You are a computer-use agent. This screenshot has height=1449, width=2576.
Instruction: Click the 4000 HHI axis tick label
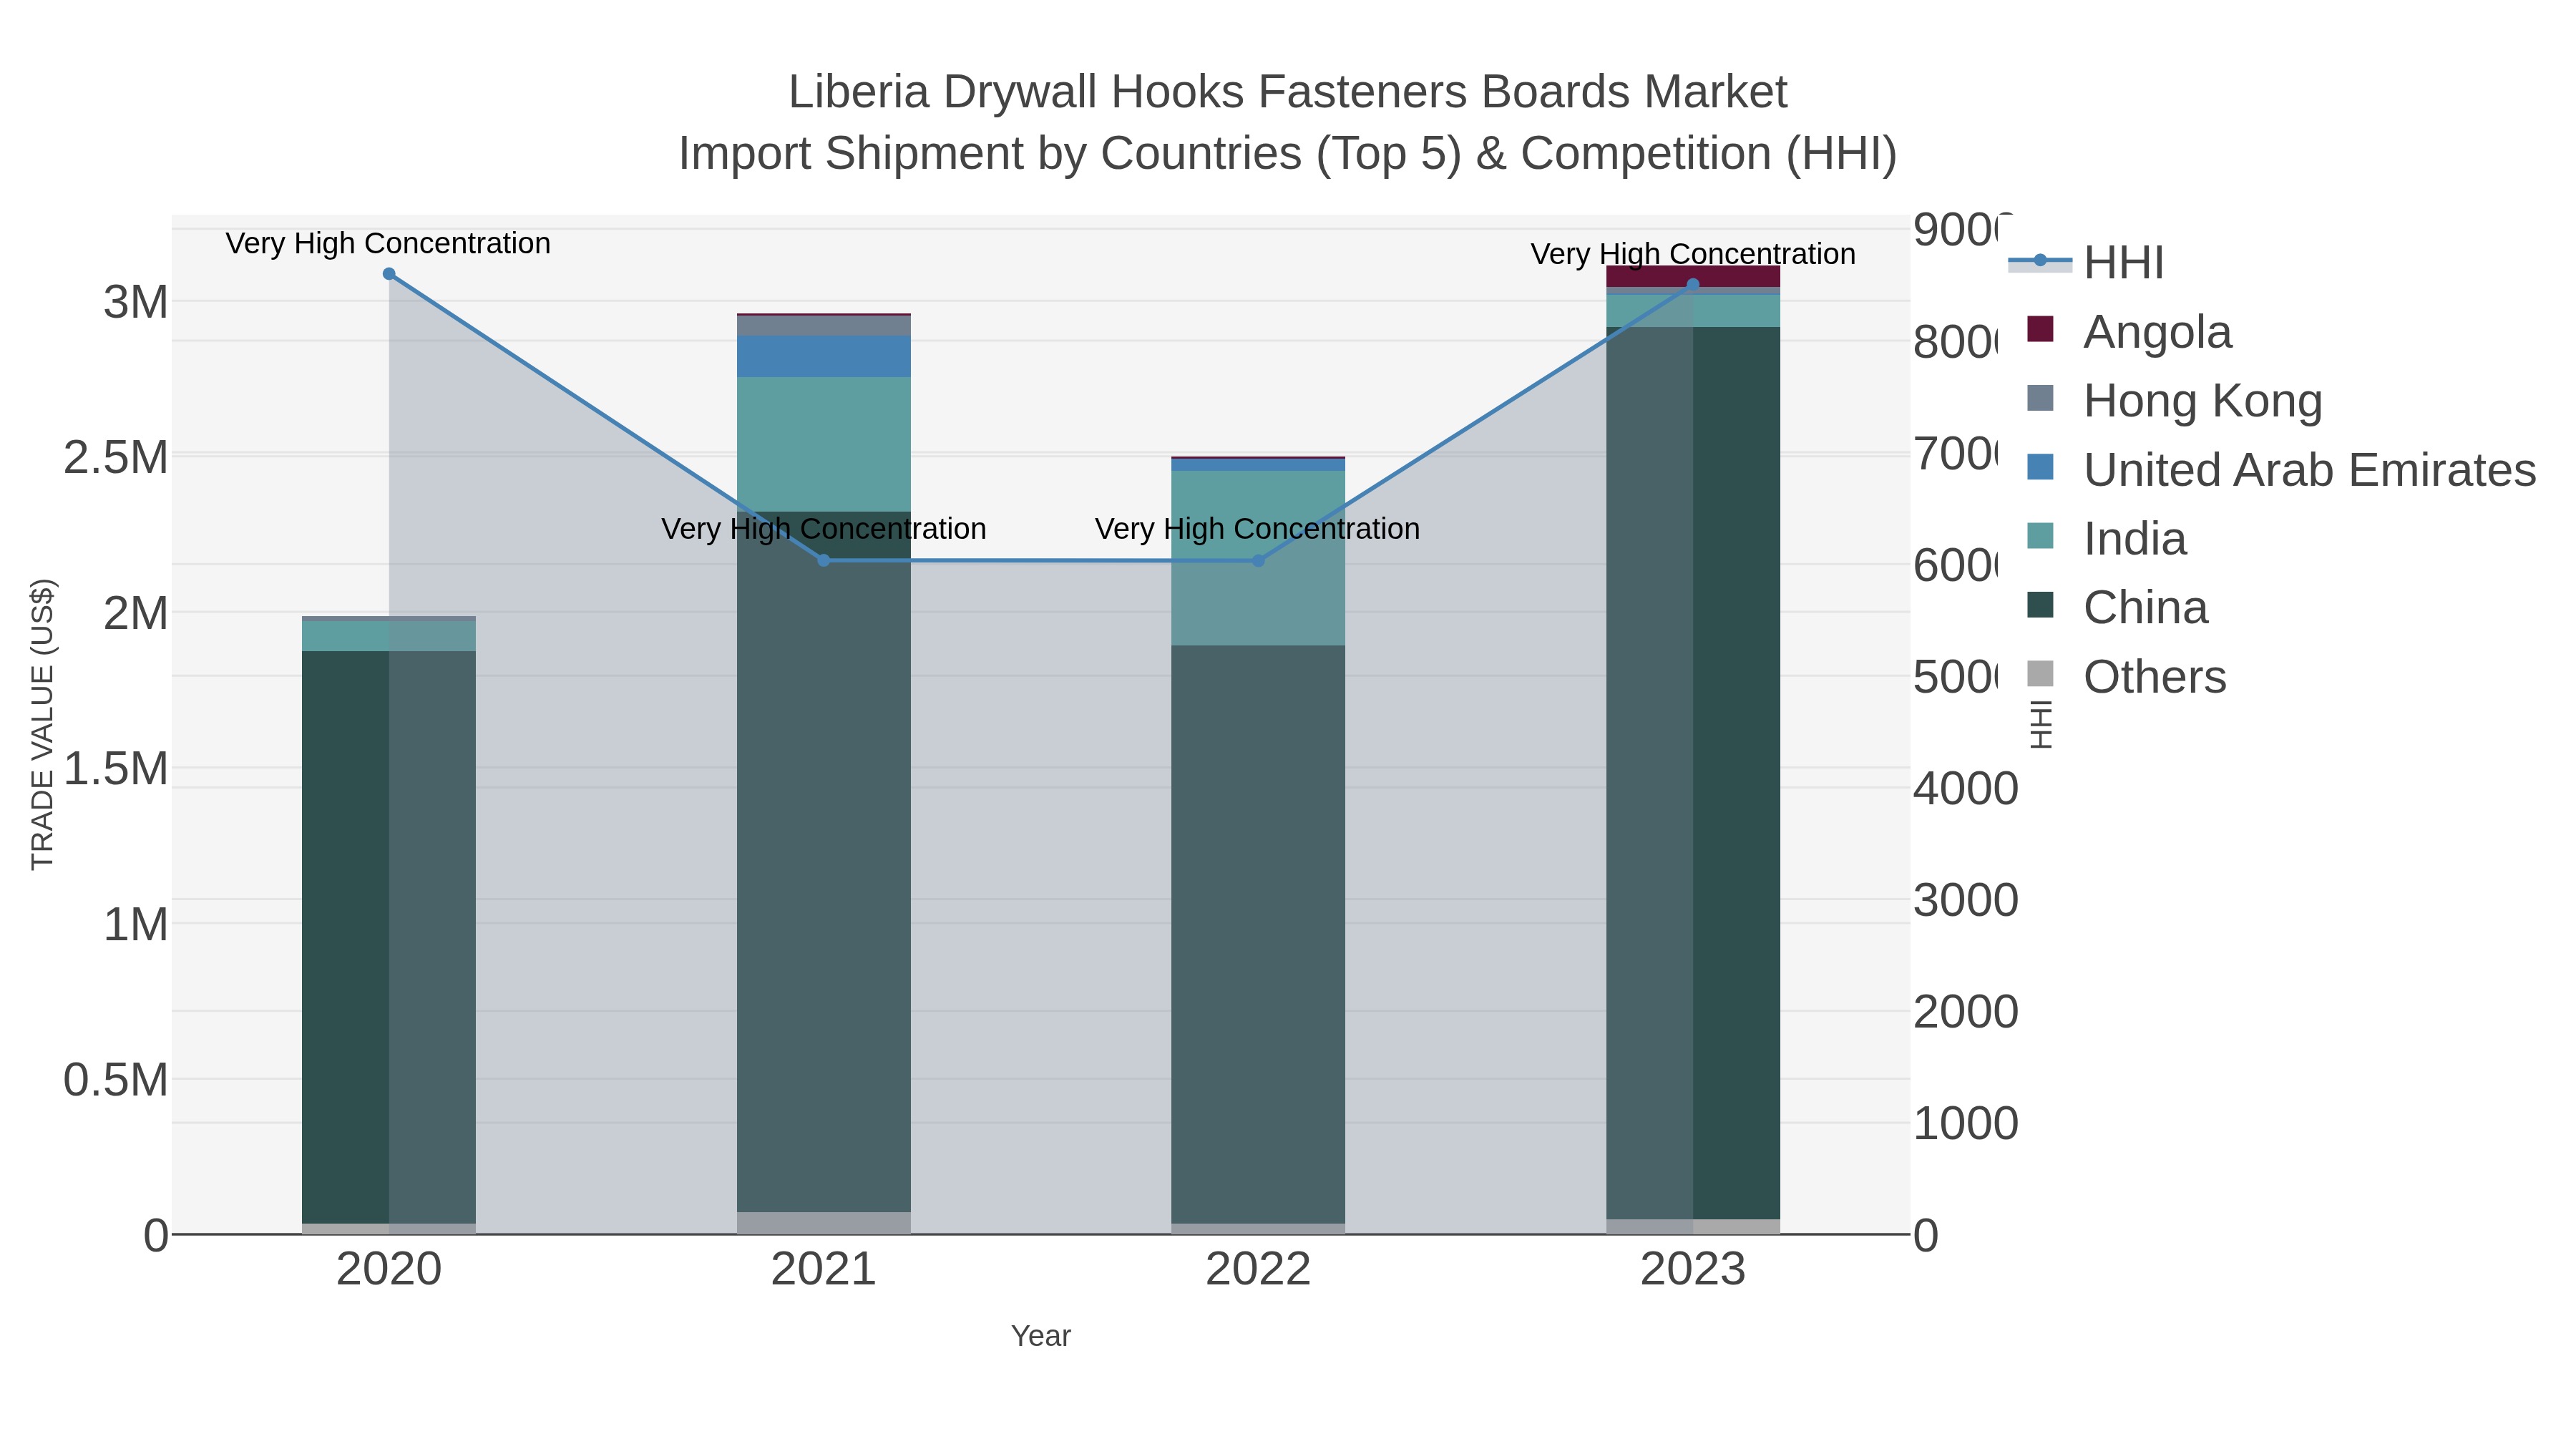[x=1966, y=789]
